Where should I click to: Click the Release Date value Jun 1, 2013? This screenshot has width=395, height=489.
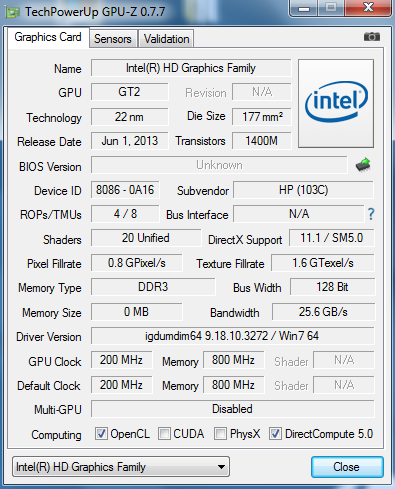pyautogui.click(x=130, y=141)
